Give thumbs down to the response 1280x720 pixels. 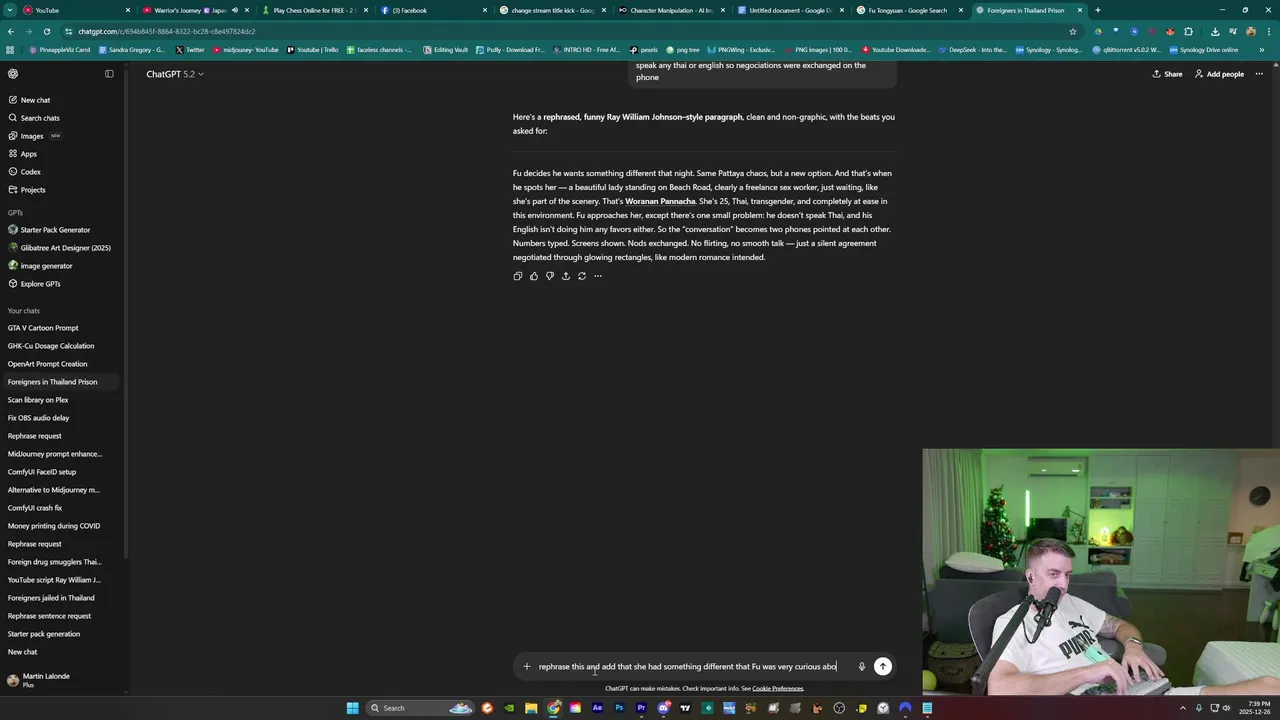549,276
